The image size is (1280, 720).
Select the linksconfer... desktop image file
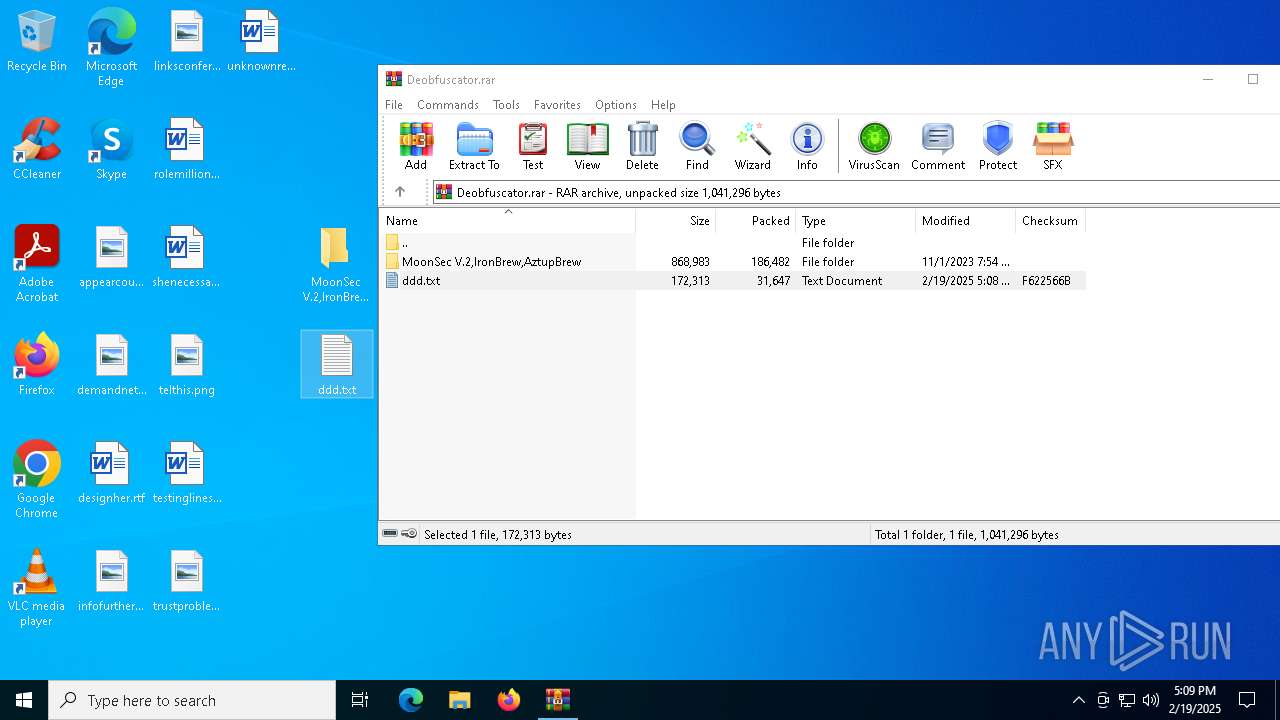(187, 42)
